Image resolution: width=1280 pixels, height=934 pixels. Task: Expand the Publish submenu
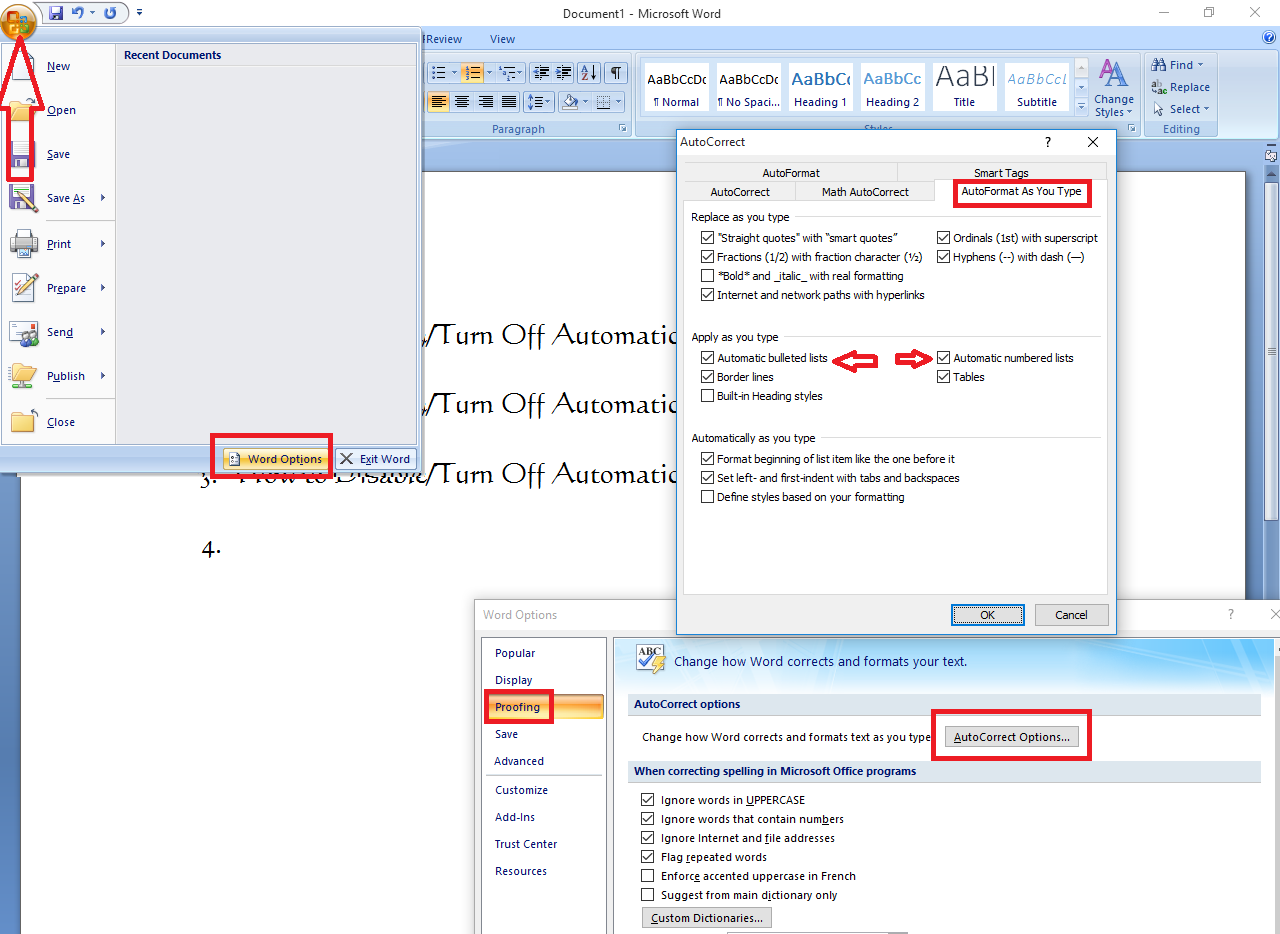click(x=103, y=376)
